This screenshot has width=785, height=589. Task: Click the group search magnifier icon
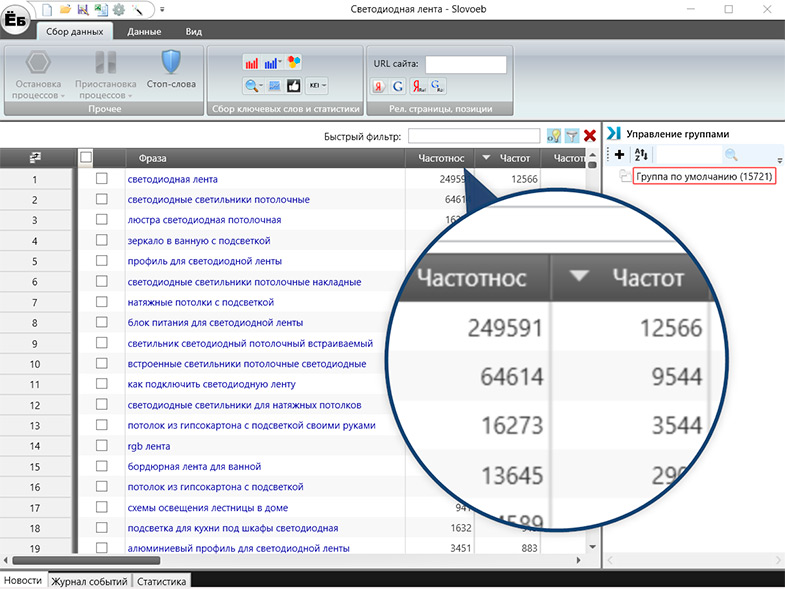(x=731, y=154)
